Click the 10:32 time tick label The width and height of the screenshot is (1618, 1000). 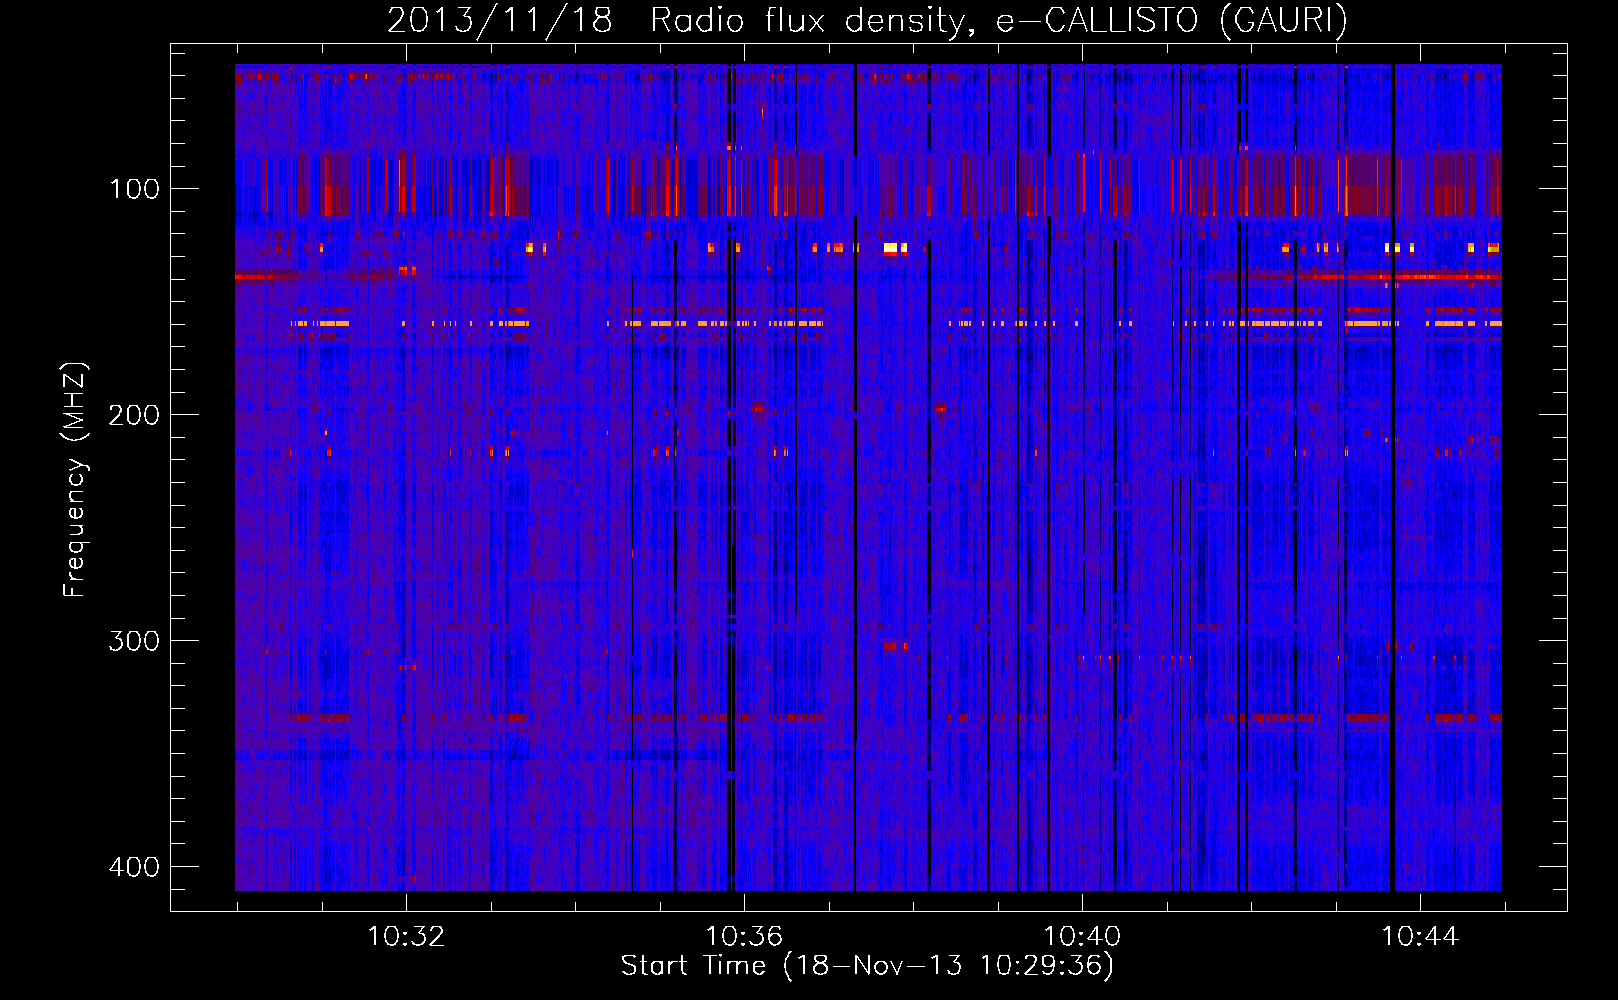[406, 937]
